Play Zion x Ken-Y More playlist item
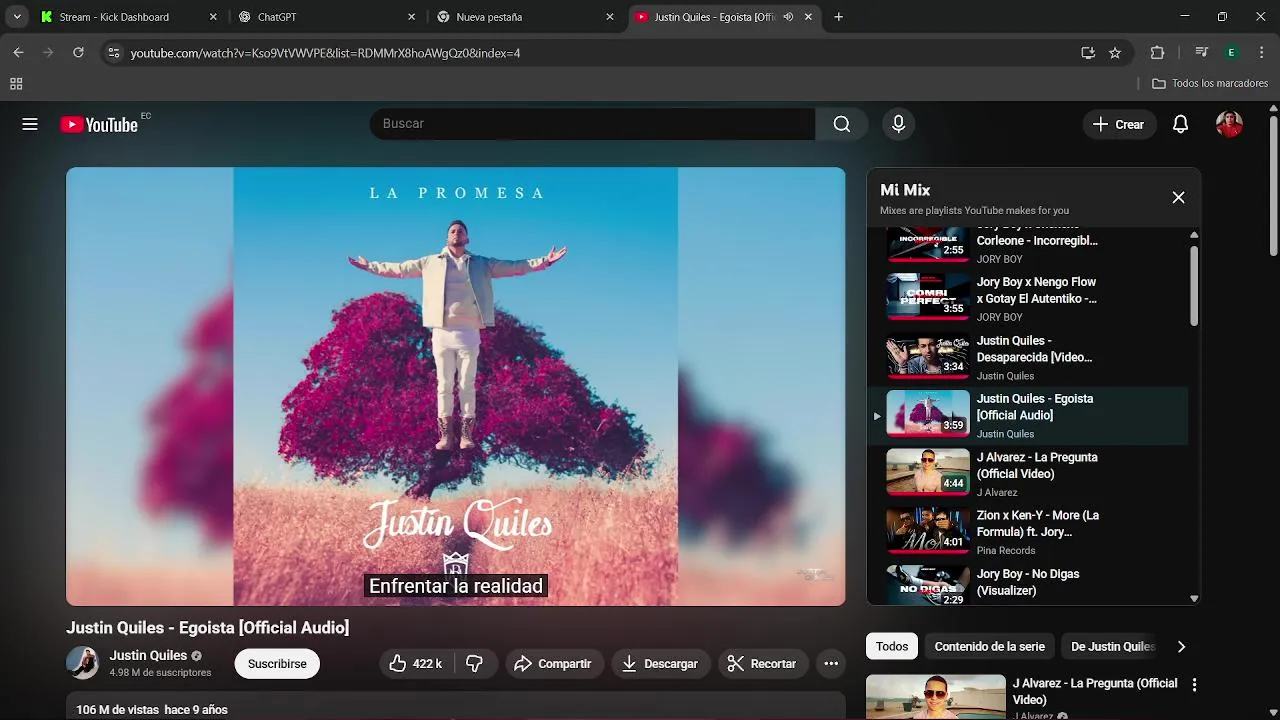The height and width of the screenshot is (720, 1280). click(x=1028, y=532)
